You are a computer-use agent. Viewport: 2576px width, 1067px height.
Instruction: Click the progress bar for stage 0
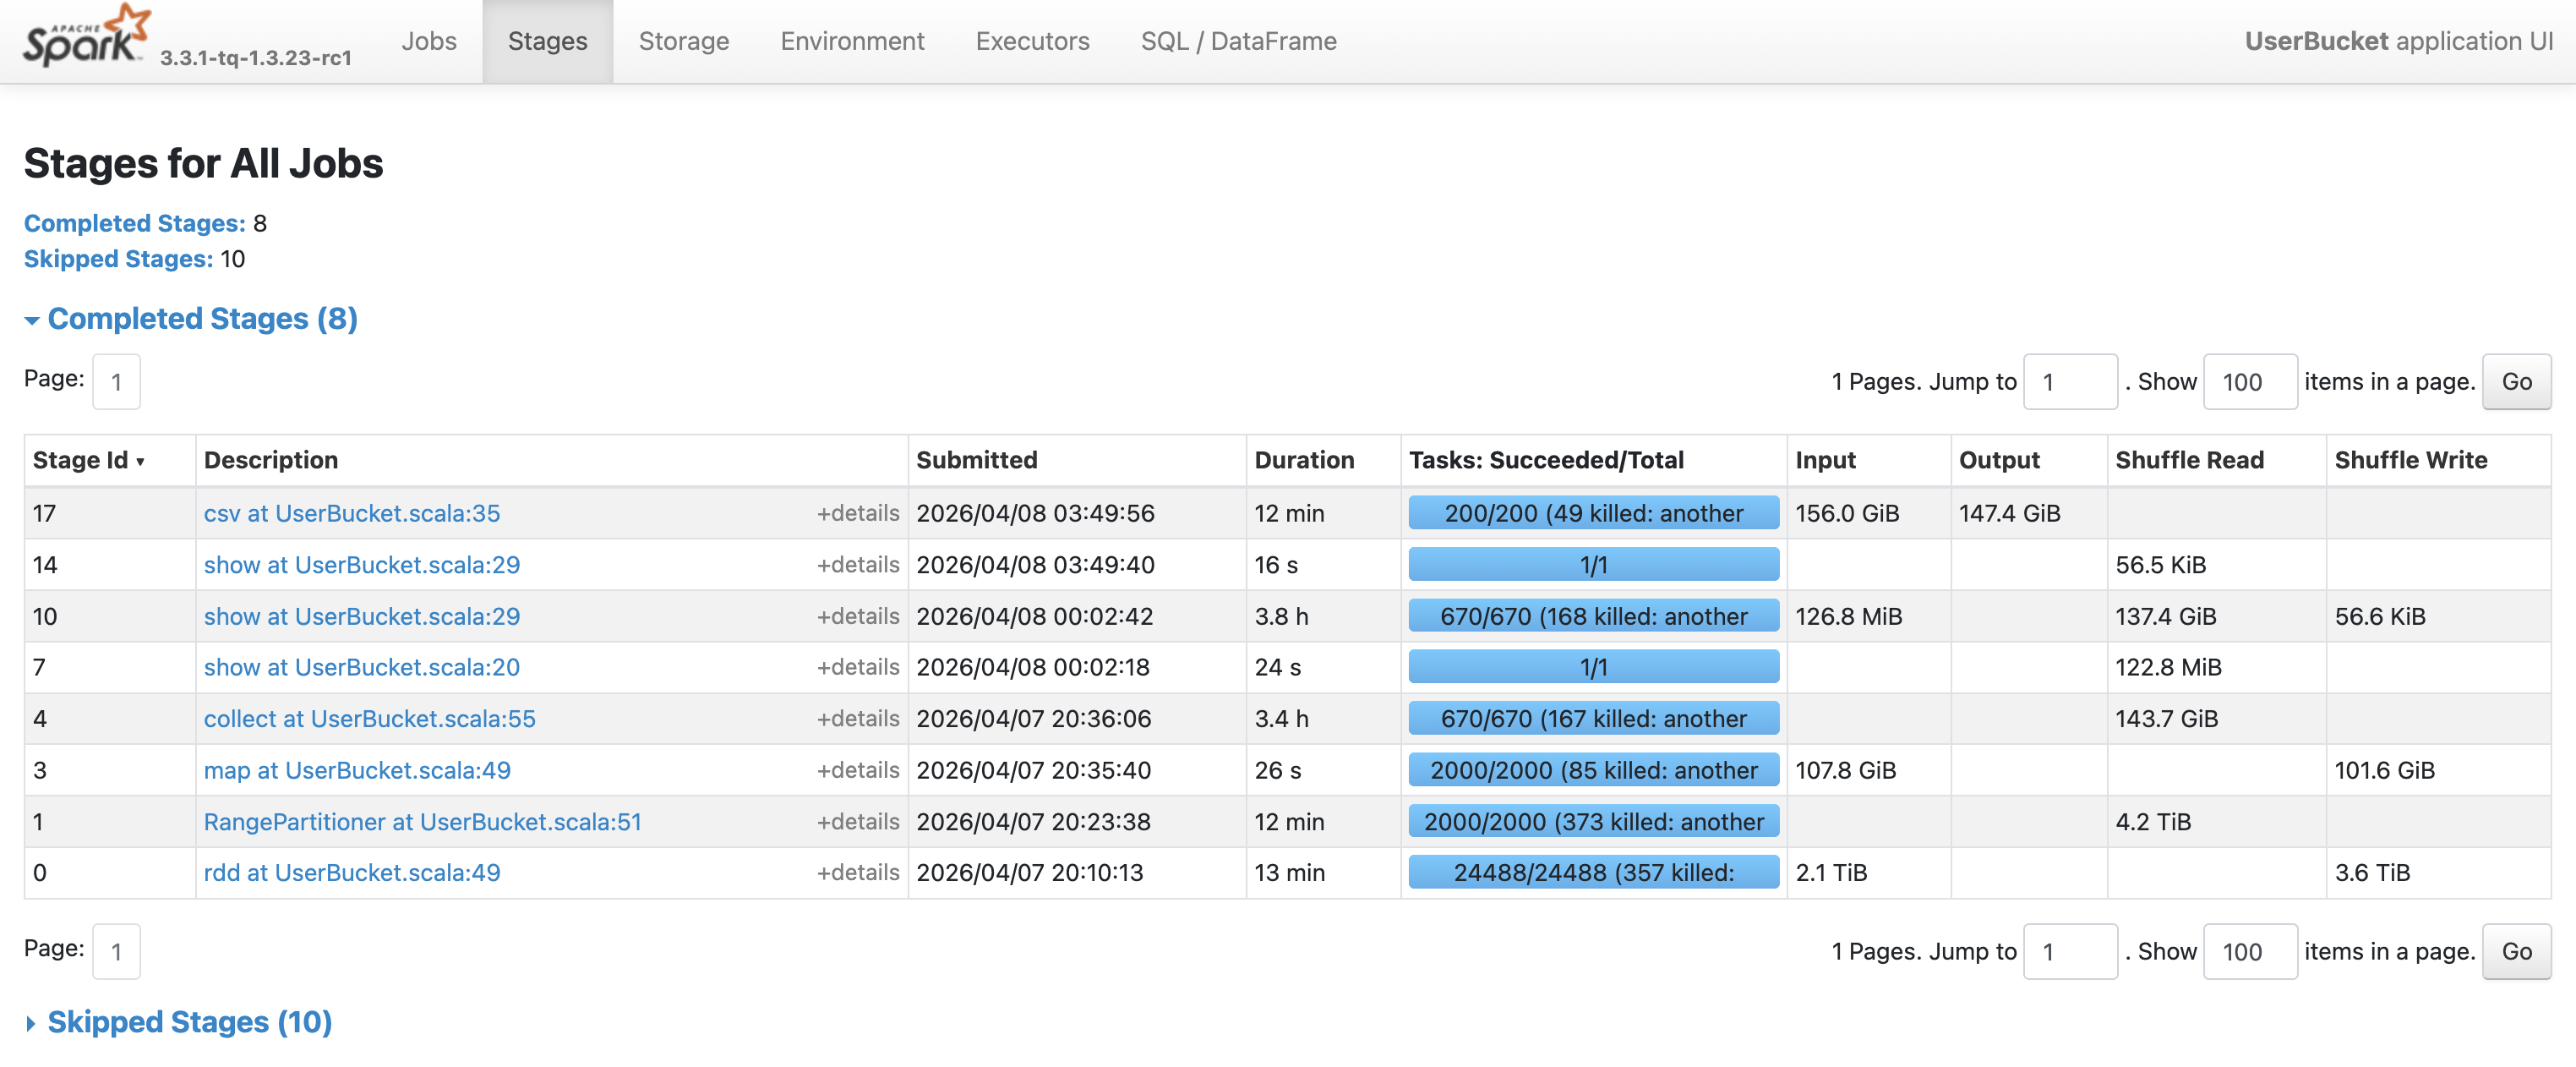click(x=1593, y=873)
